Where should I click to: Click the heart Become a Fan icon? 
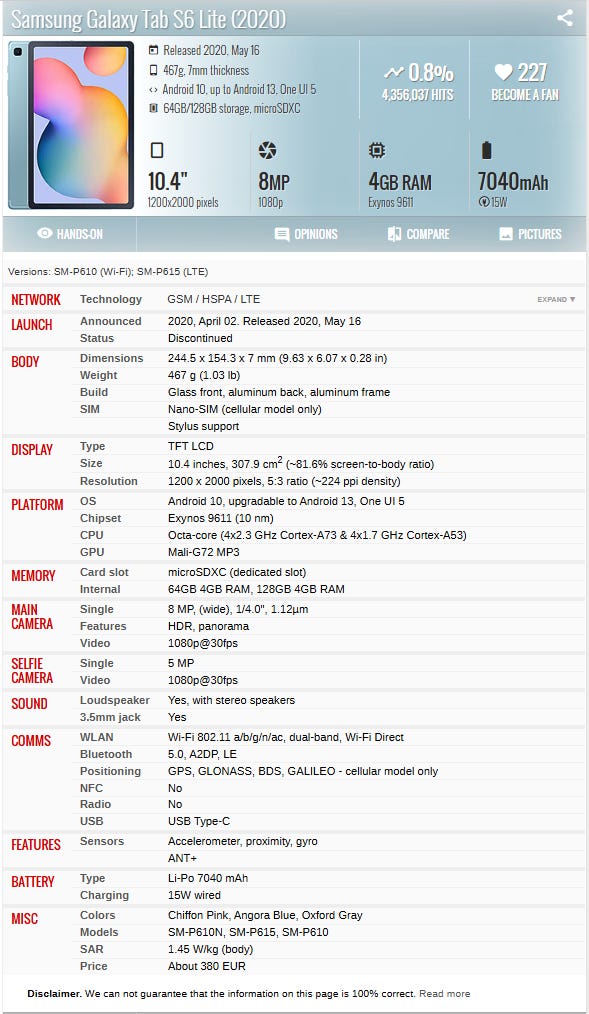click(x=503, y=72)
